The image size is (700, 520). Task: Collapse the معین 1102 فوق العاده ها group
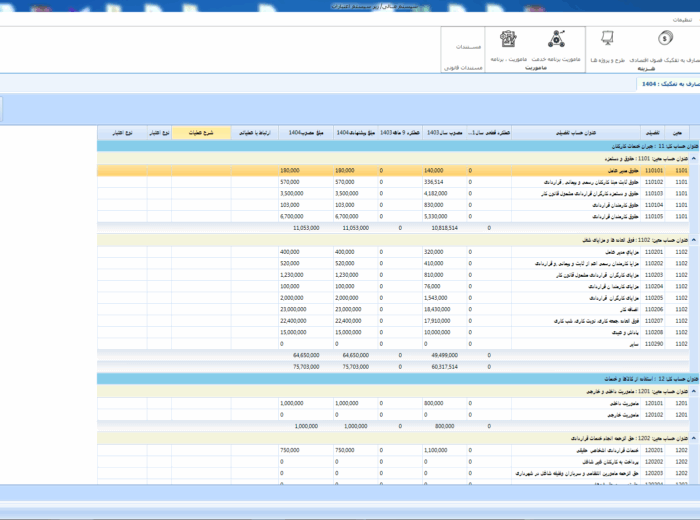694,240
